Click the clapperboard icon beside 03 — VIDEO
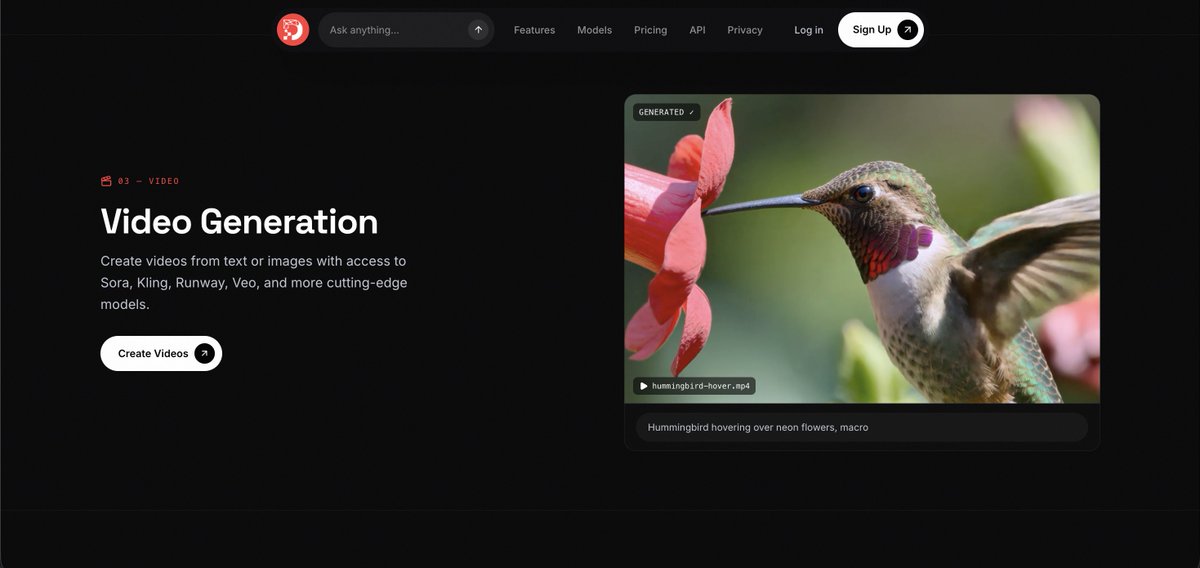Image resolution: width=1200 pixels, height=568 pixels. coord(106,181)
